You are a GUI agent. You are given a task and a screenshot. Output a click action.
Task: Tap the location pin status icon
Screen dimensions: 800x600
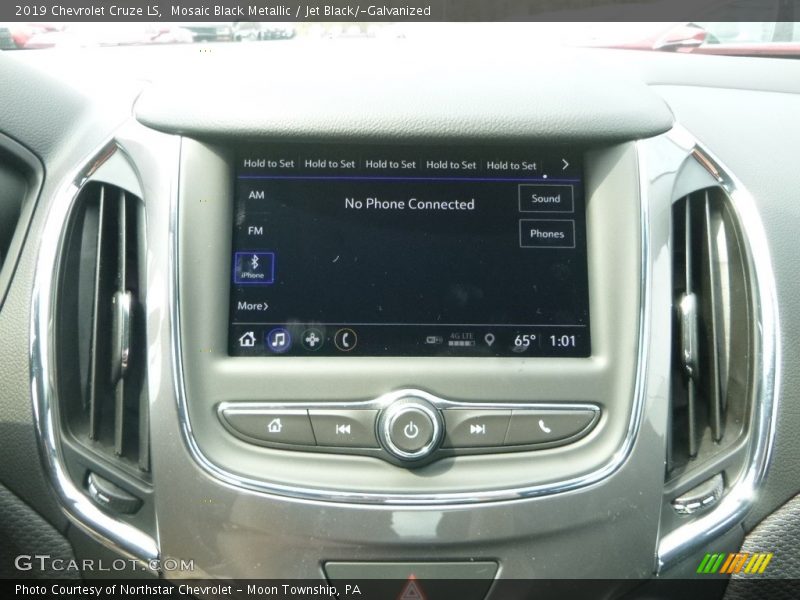click(489, 340)
